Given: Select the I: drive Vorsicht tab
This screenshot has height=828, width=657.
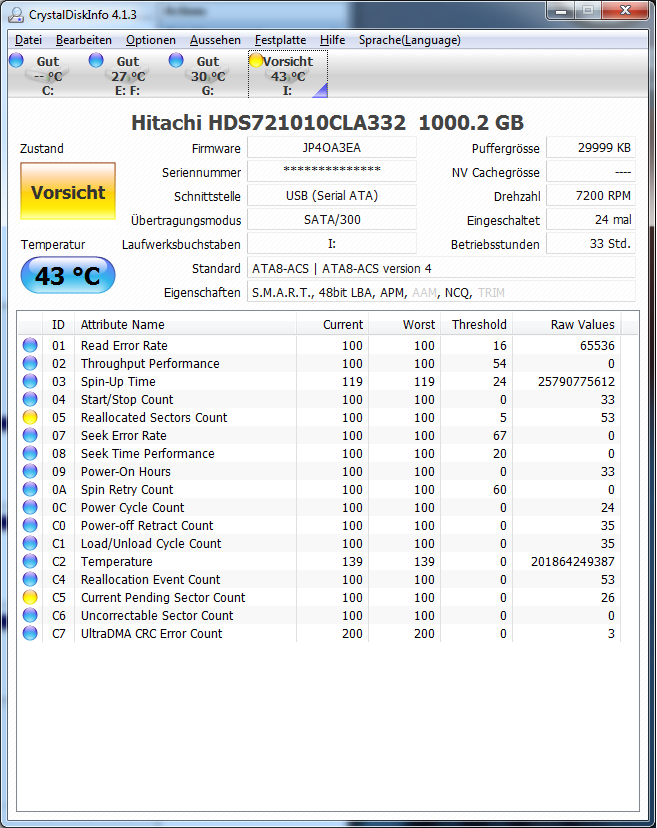Looking at the screenshot, I should coord(288,75).
